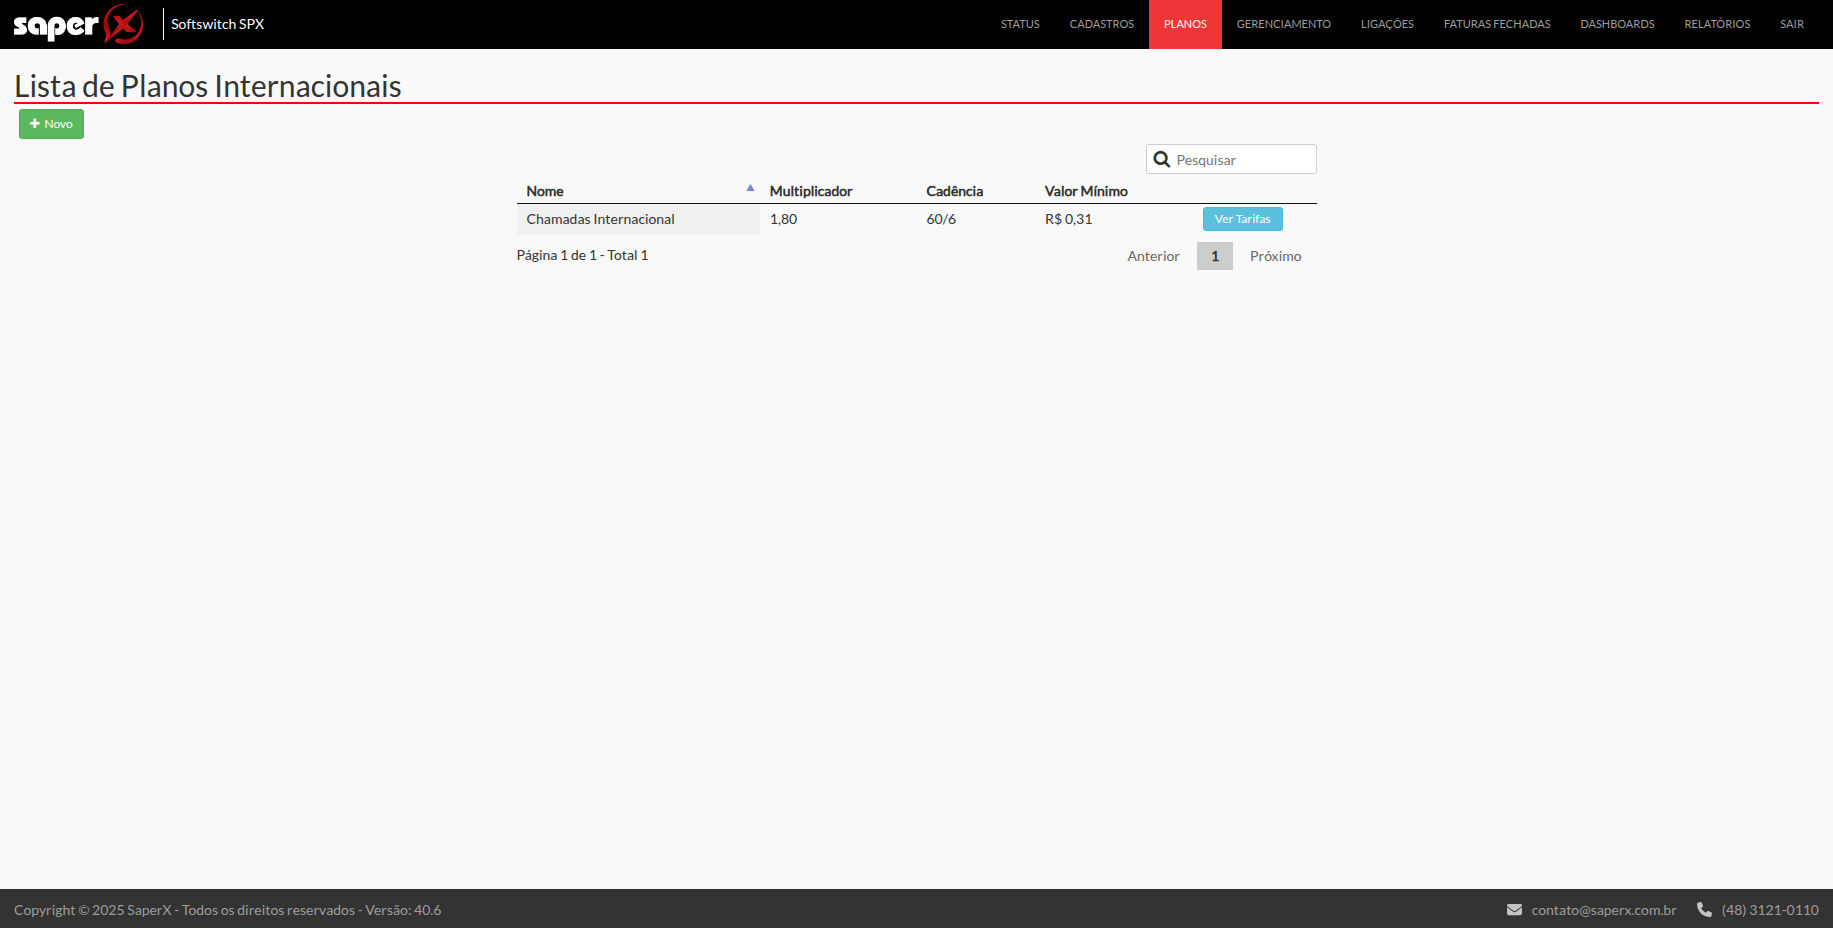The width and height of the screenshot is (1833, 928).
Task: Open the Status menu
Action: pos(1020,24)
